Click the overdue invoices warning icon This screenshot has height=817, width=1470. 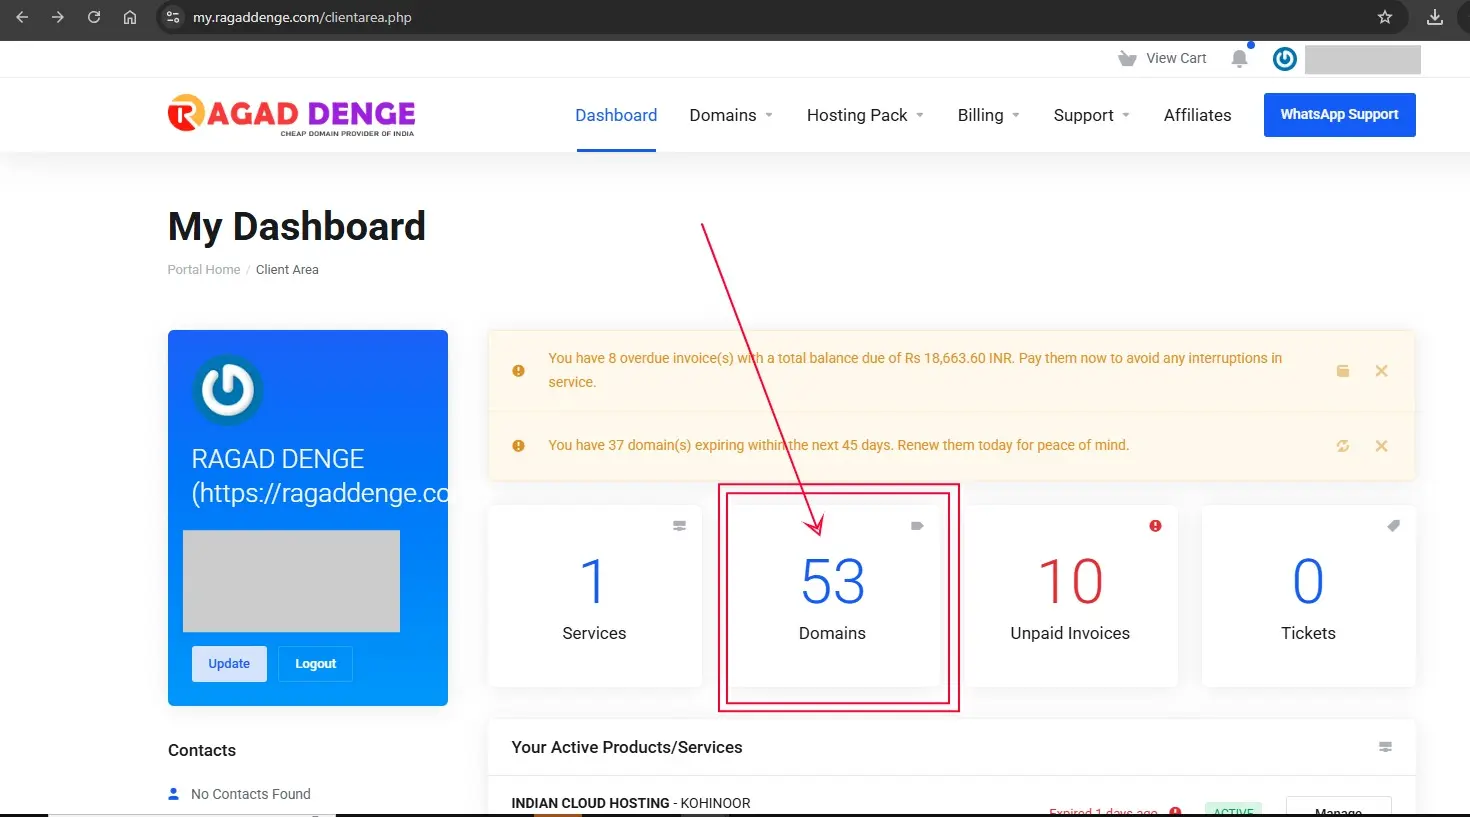[x=518, y=371]
